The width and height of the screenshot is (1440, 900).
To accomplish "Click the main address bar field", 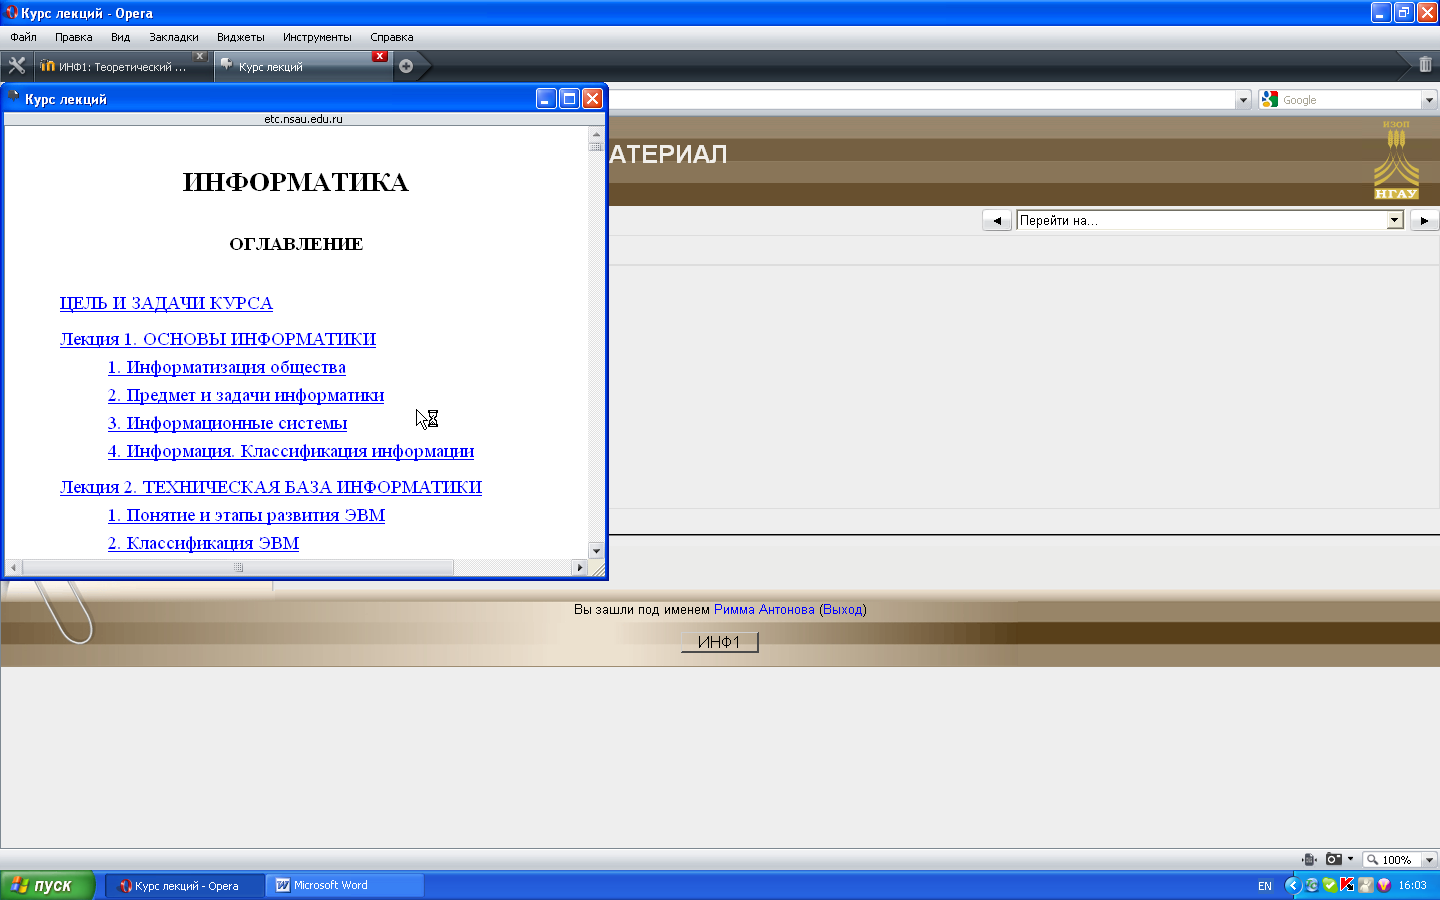I will (x=920, y=100).
